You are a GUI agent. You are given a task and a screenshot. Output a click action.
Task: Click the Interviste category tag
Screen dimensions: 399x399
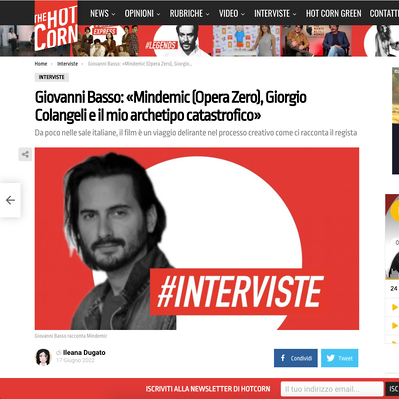(52, 77)
